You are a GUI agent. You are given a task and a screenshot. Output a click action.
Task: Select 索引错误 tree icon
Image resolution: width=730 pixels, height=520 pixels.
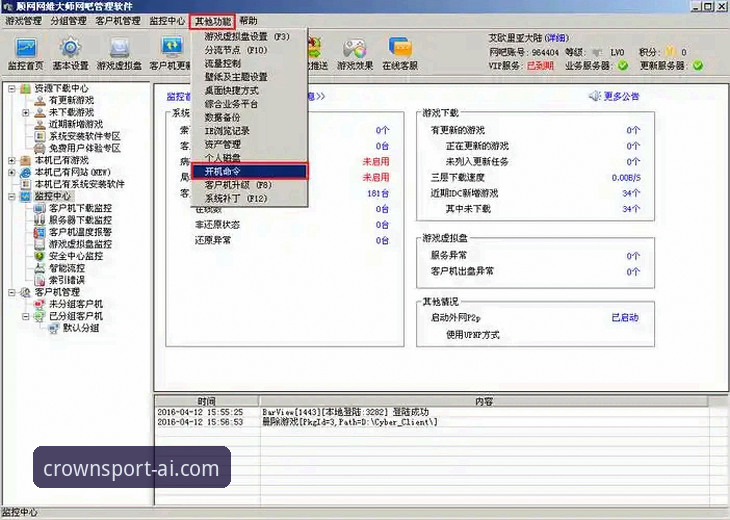(x=40, y=280)
